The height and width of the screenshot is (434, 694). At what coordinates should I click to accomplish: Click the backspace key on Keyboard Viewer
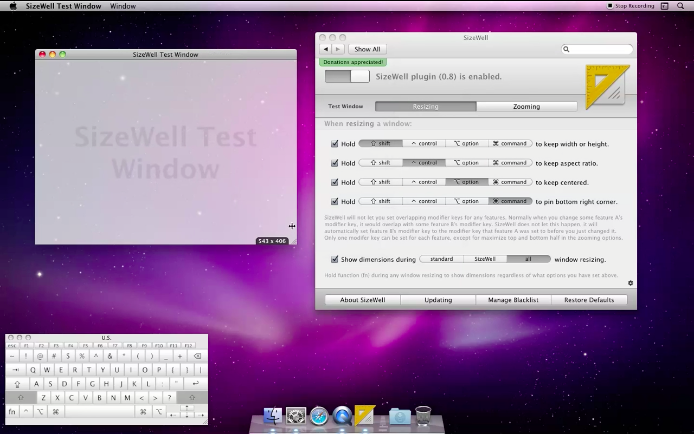[197, 356]
